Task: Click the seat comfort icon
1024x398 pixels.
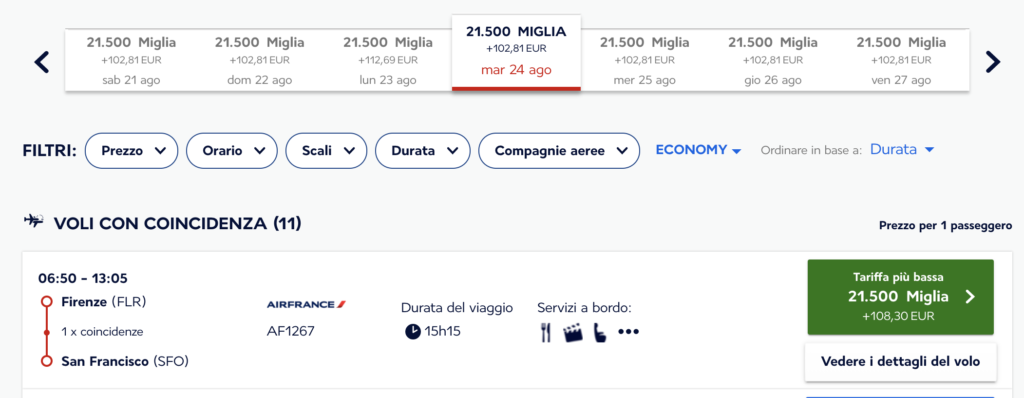Action: click(600, 333)
